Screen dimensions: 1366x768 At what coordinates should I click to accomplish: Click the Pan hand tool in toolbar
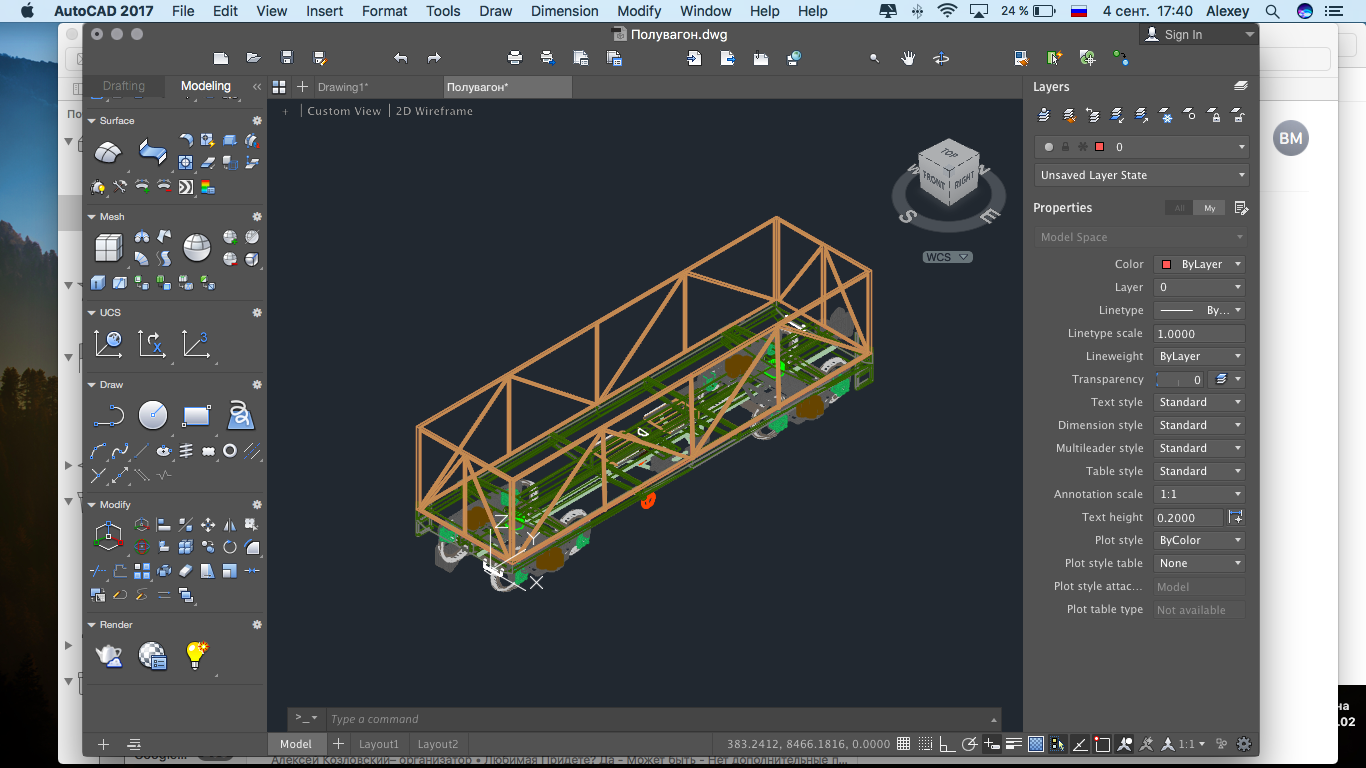[x=908, y=58]
